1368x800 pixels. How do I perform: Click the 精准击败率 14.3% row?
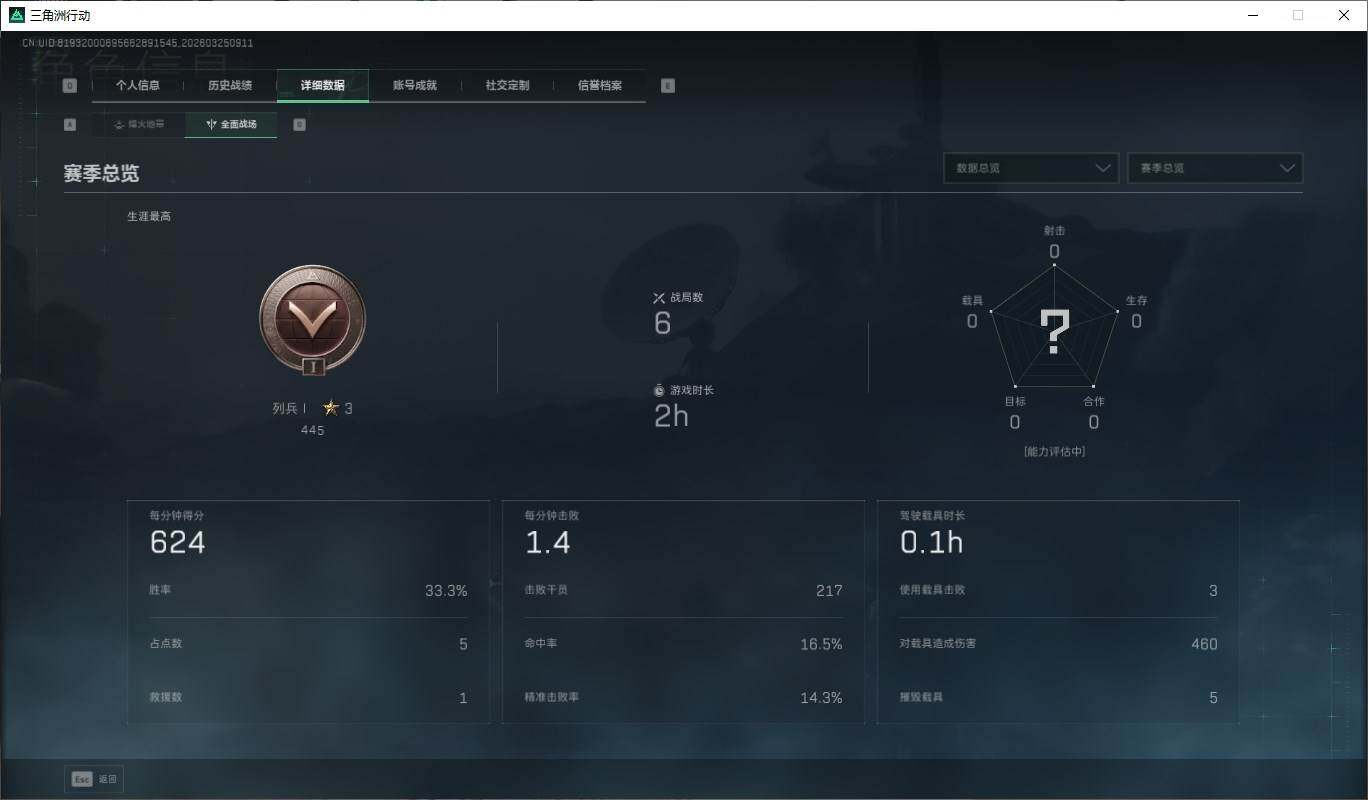683,697
